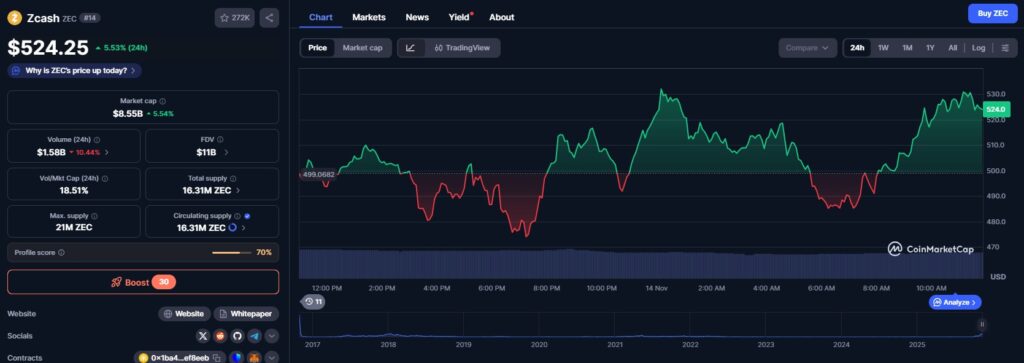Click Volume (24h) info icon
Image resolution: width=1024 pixels, height=363 pixels.
(97, 140)
